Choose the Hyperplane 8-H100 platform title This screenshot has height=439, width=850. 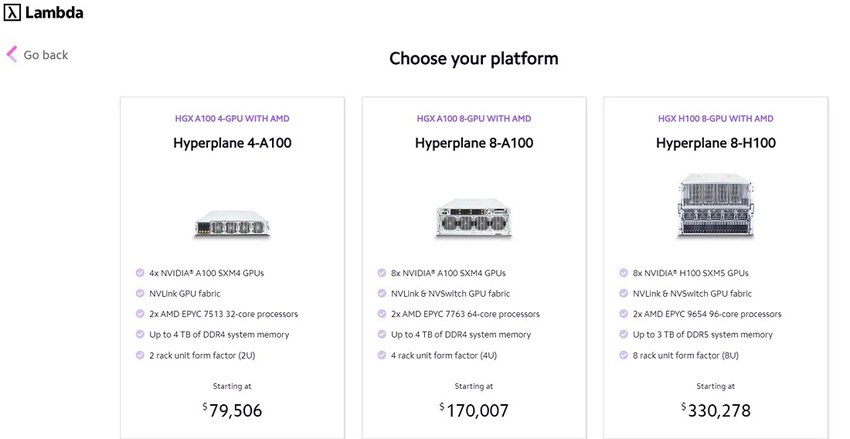tap(716, 143)
